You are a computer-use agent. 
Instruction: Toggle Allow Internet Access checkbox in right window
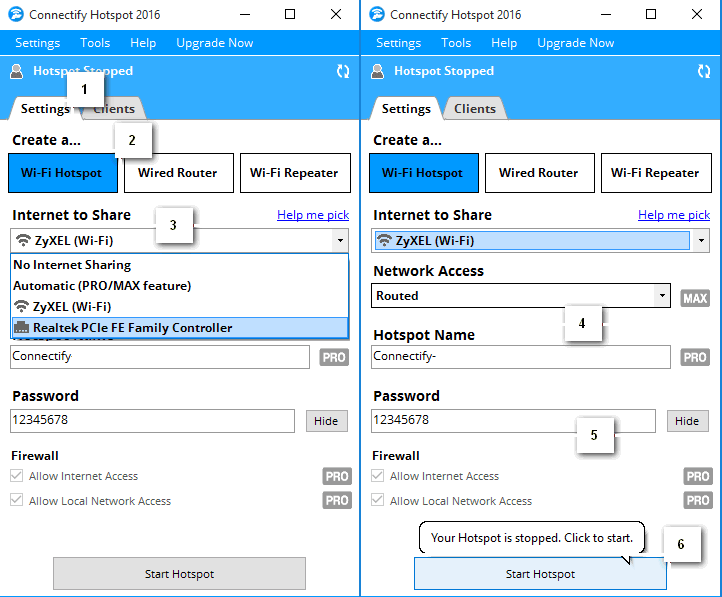pos(378,475)
